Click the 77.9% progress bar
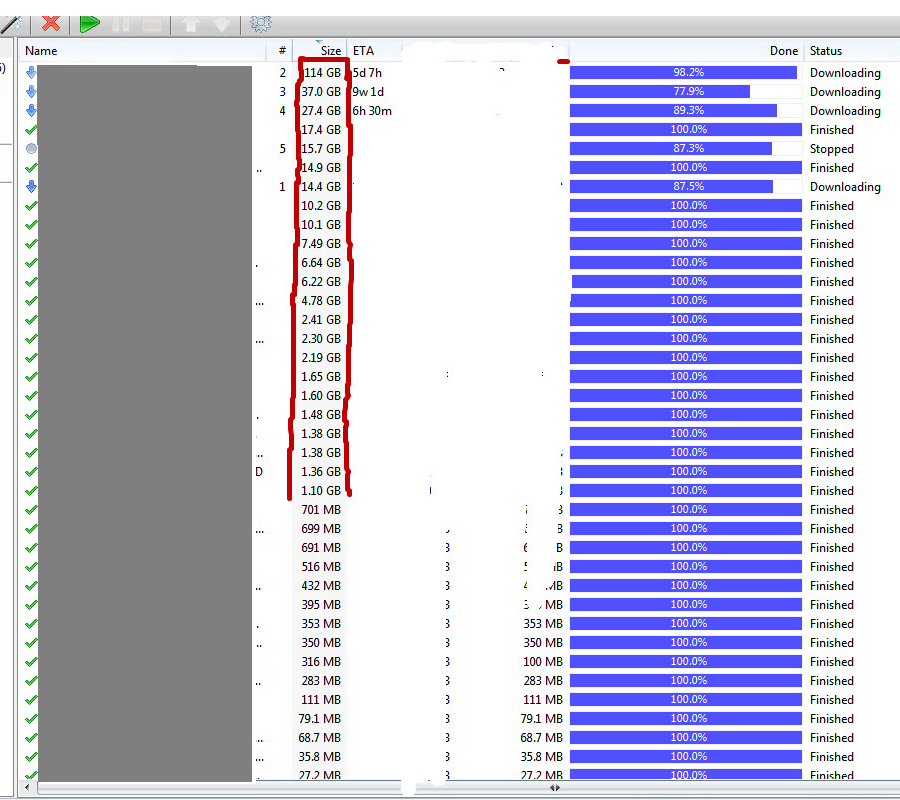The width and height of the screenshot is (900, 800). 686,91
